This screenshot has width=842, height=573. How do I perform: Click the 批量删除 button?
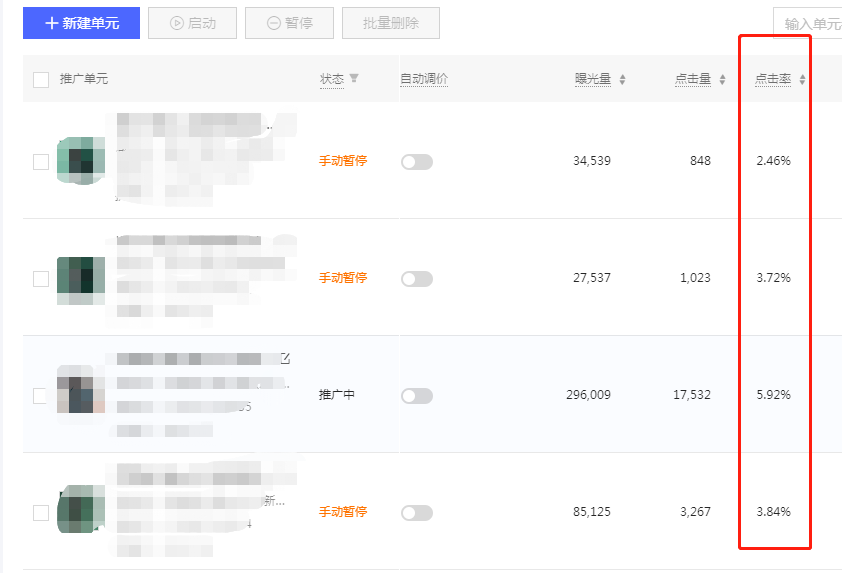point(391,23)
